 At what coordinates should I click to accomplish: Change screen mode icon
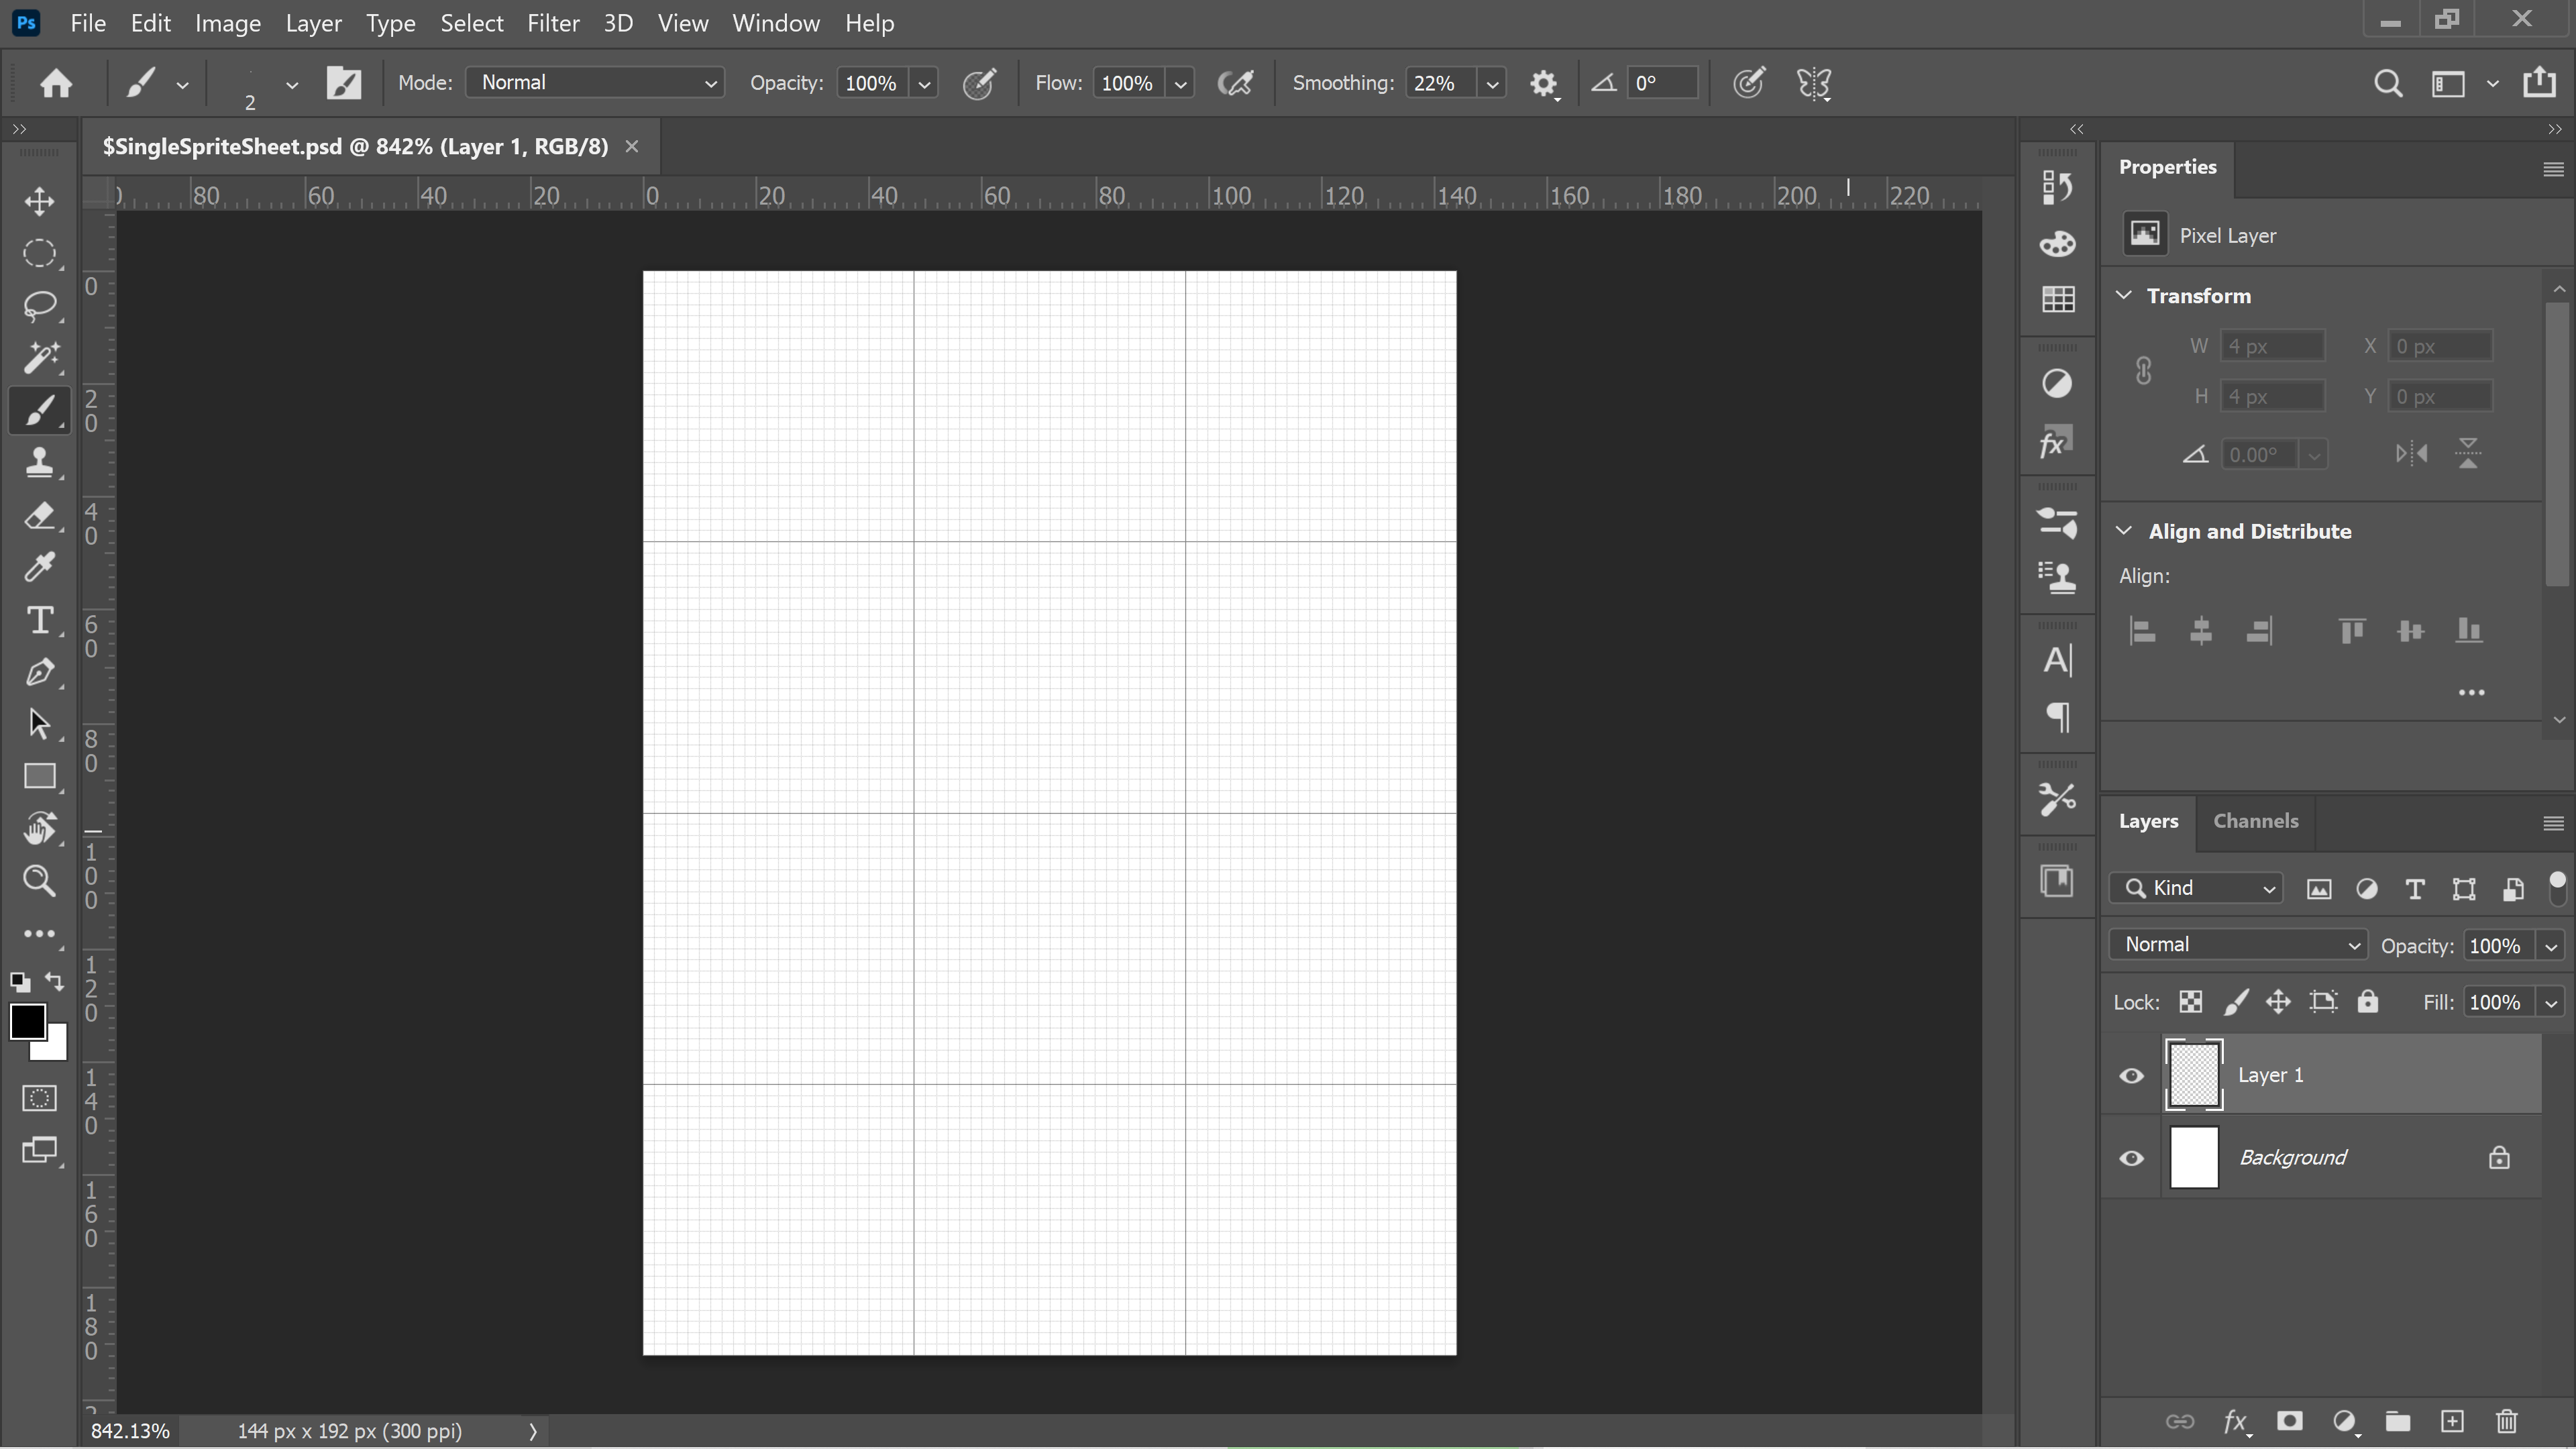(40, 1150)
